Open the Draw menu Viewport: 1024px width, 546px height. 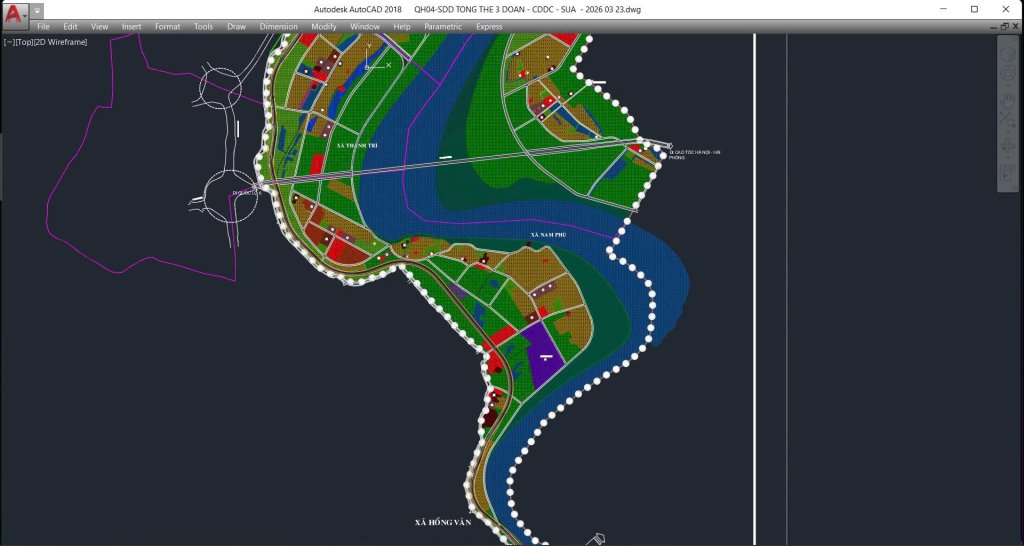pyautogui.click(x=236, y=27)
